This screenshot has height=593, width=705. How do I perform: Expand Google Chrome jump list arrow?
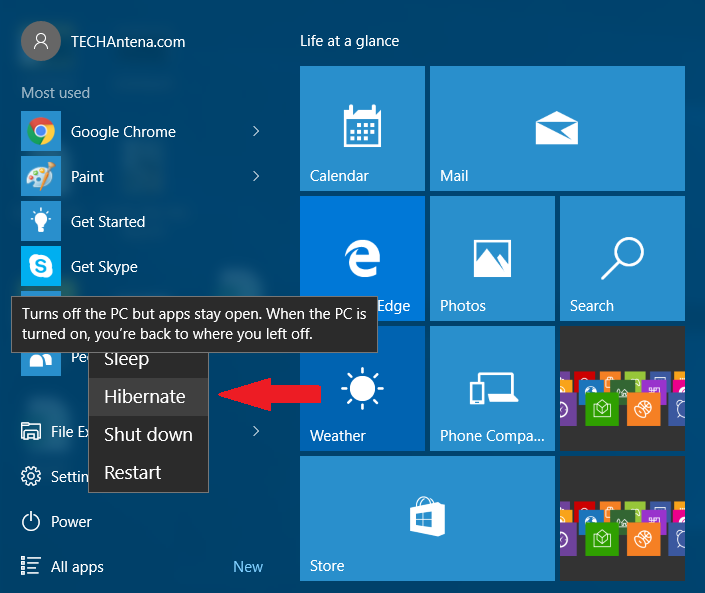tap(256, 131)
